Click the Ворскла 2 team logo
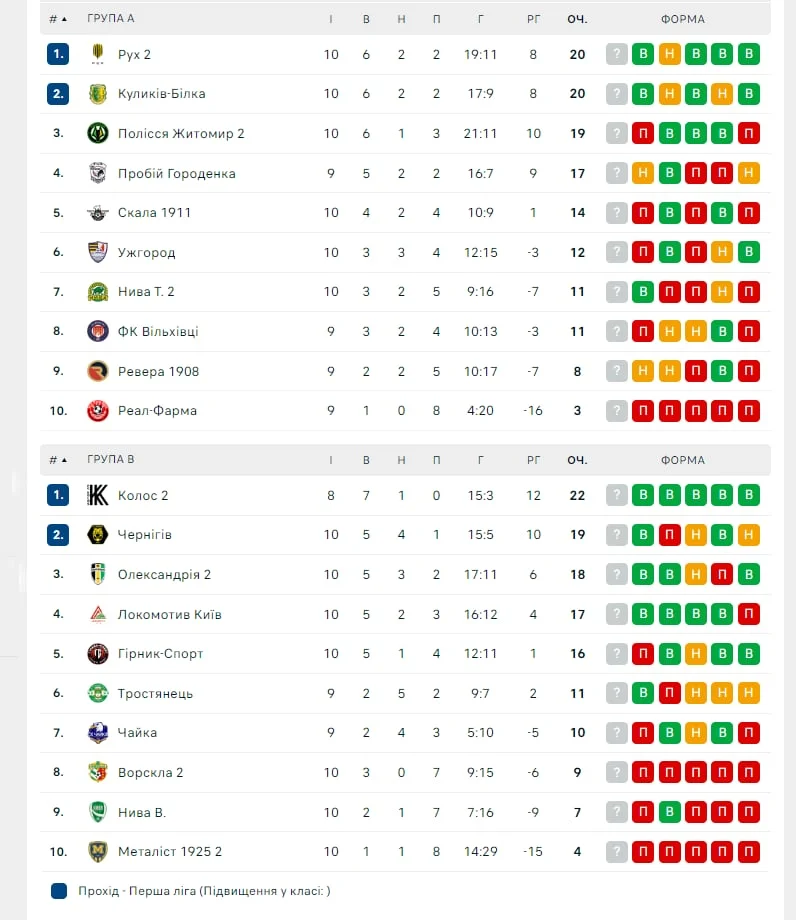The height and width of the screenshot is (920, 796). tap(97, 773)
